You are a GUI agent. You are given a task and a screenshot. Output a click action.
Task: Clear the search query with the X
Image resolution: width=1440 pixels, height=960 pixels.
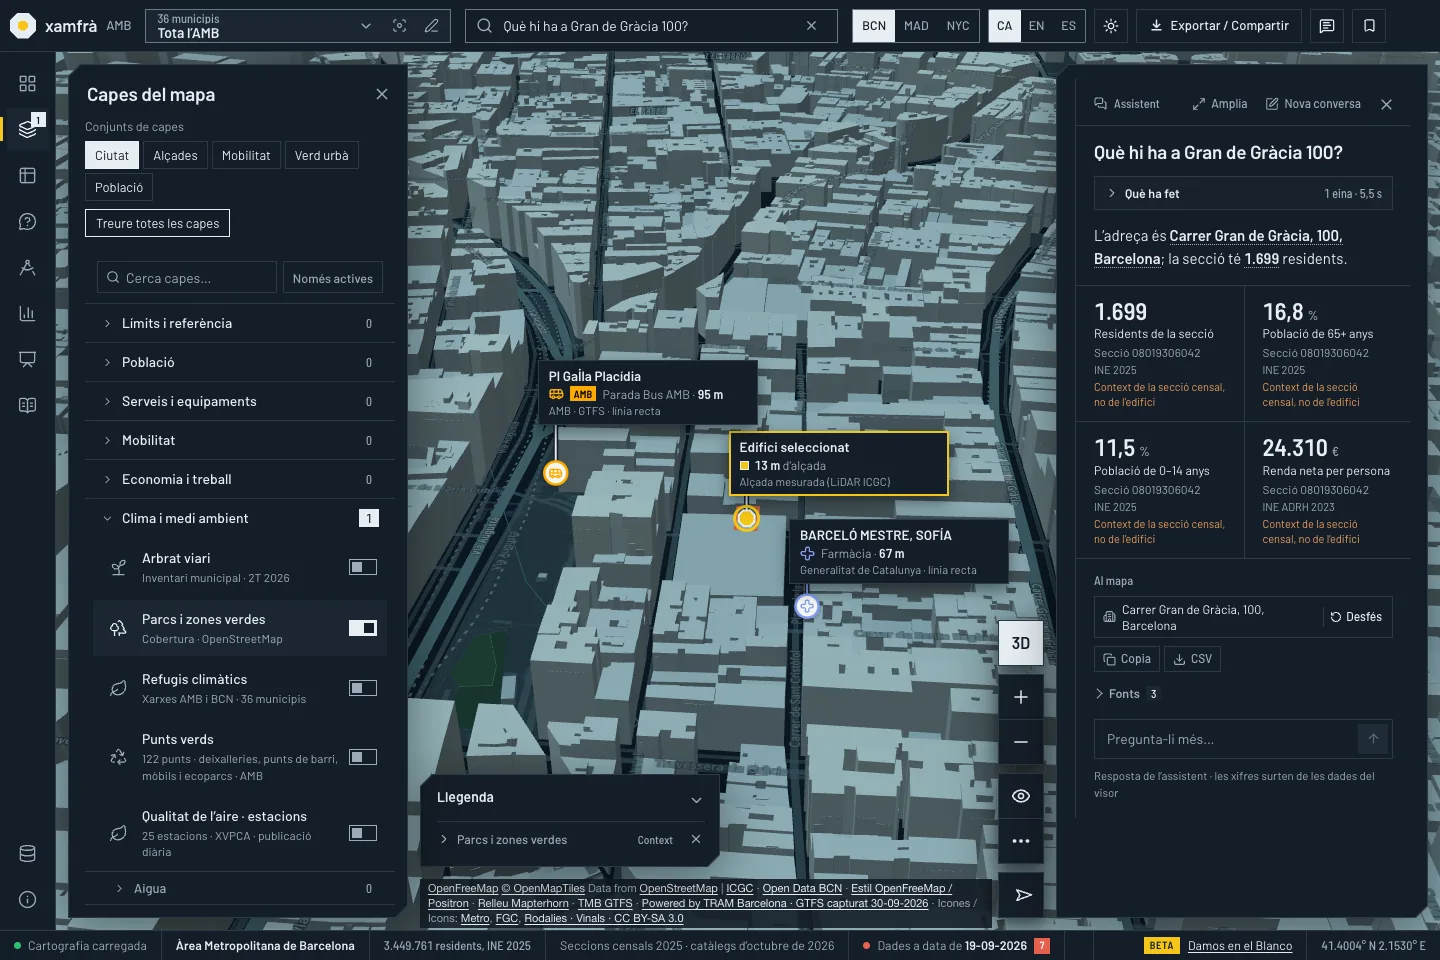[811, 26]
